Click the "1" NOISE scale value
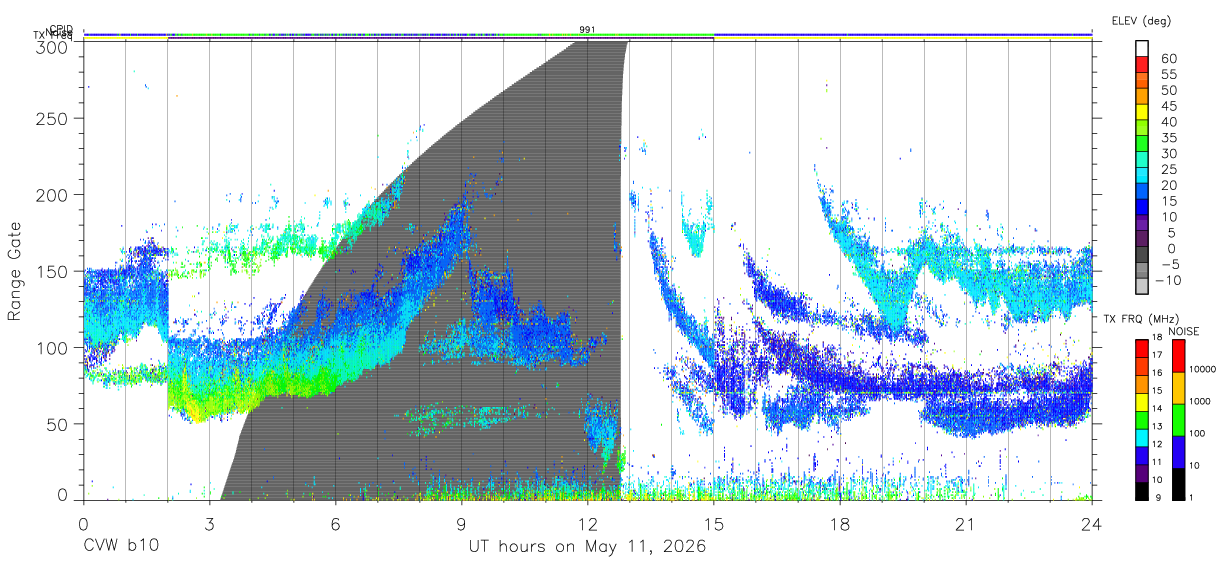The image size is (1228, 567). 1190,498
